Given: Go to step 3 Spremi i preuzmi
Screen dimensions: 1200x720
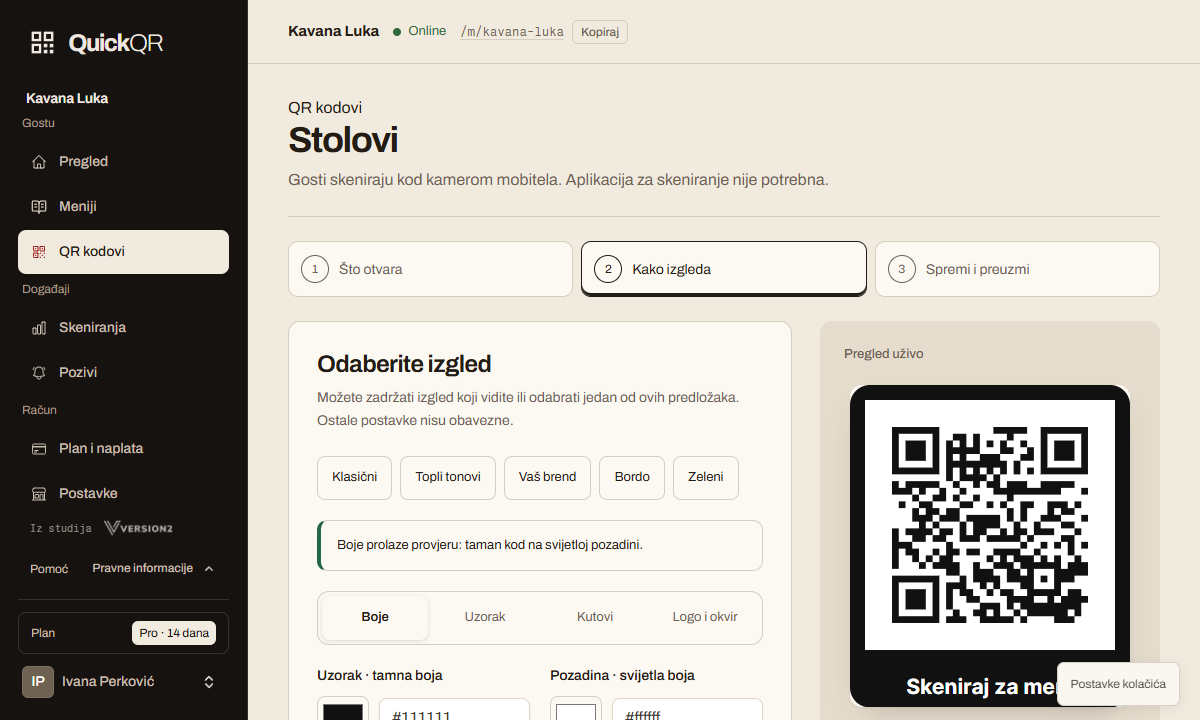Looking at the screenshot, I should 1017,269.
